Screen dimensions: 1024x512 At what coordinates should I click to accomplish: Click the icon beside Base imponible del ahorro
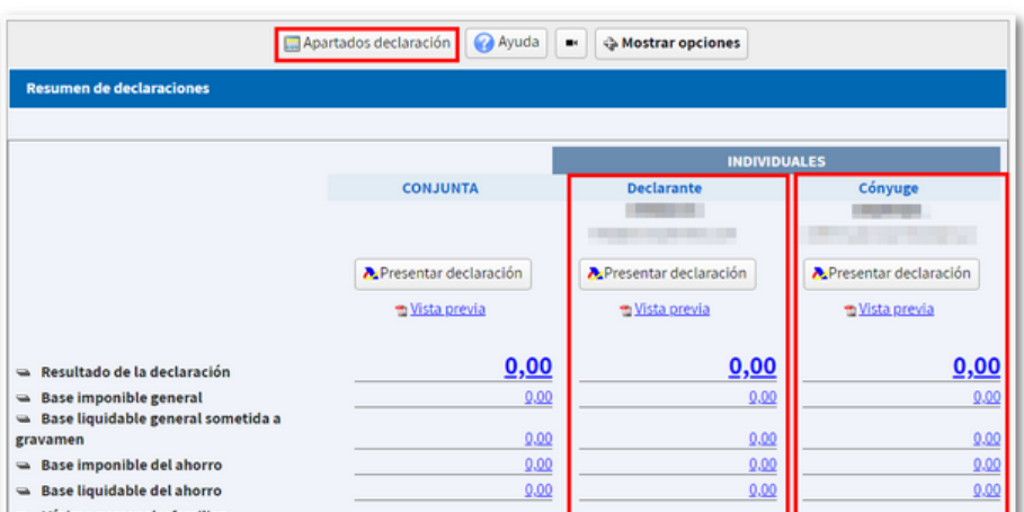tap(24, 465)
